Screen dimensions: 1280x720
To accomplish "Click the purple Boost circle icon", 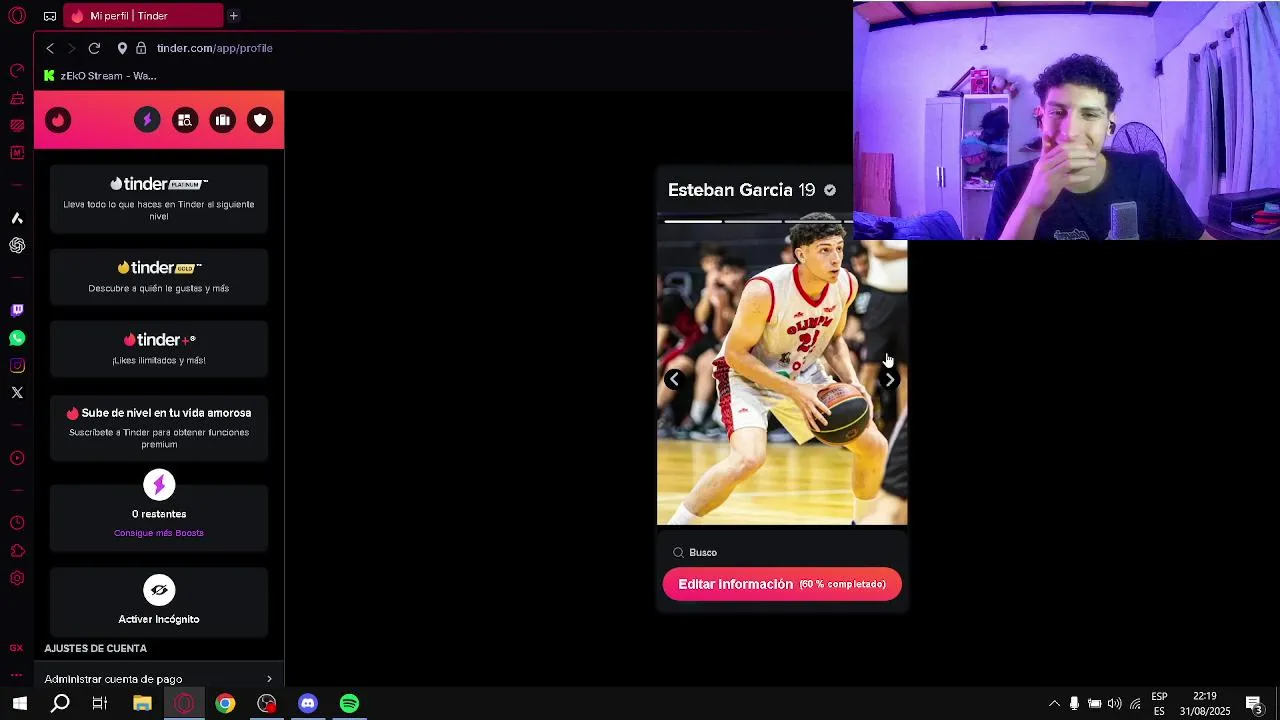I will pyautogui.click(x=159, y=485).
